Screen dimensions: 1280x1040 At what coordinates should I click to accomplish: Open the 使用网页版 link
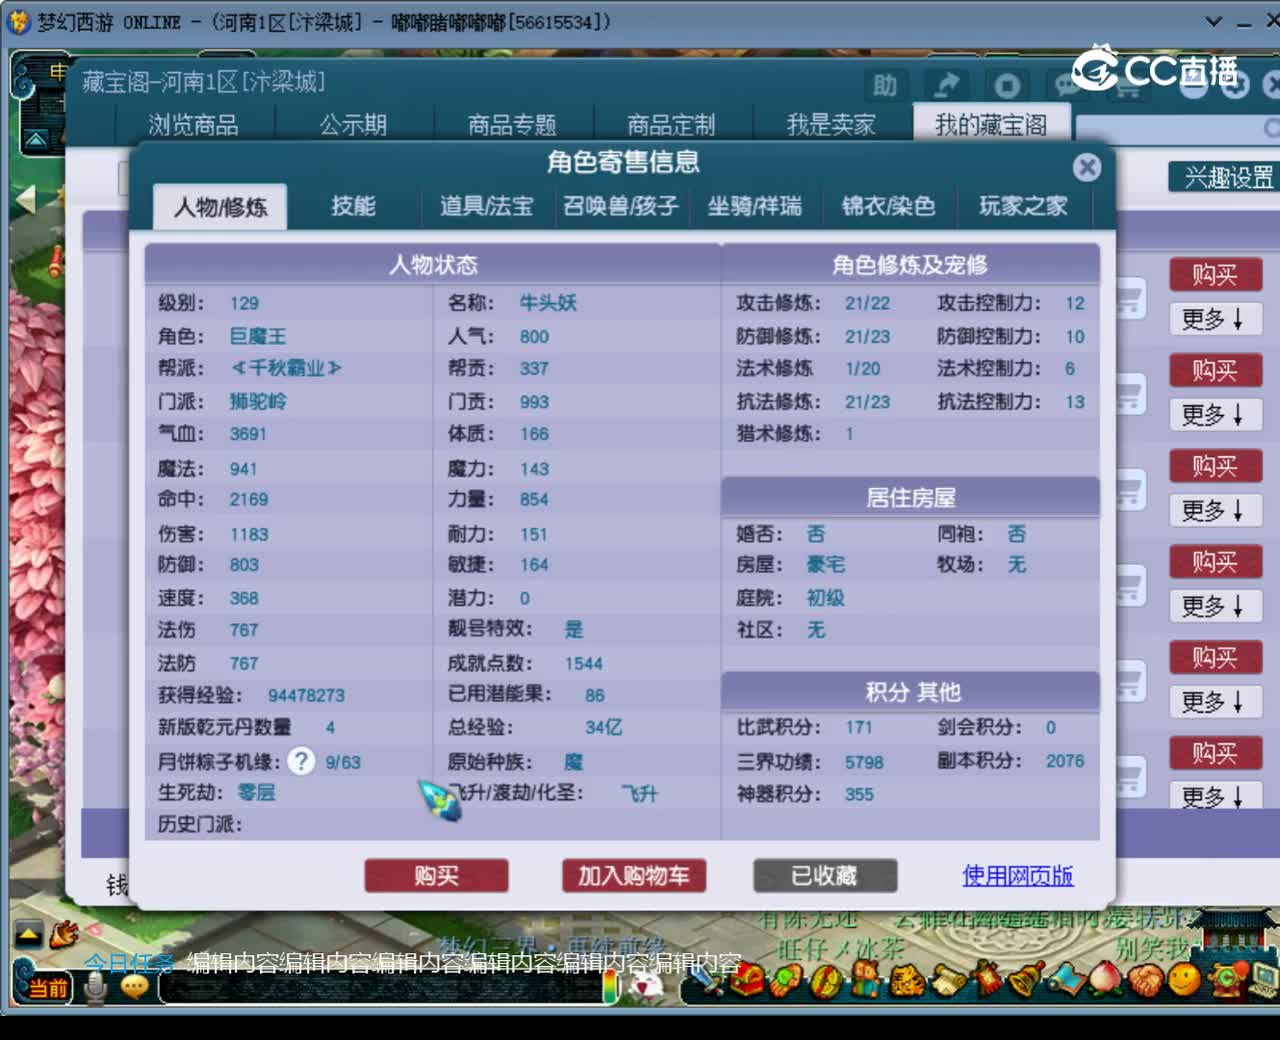coord(1018,876)
